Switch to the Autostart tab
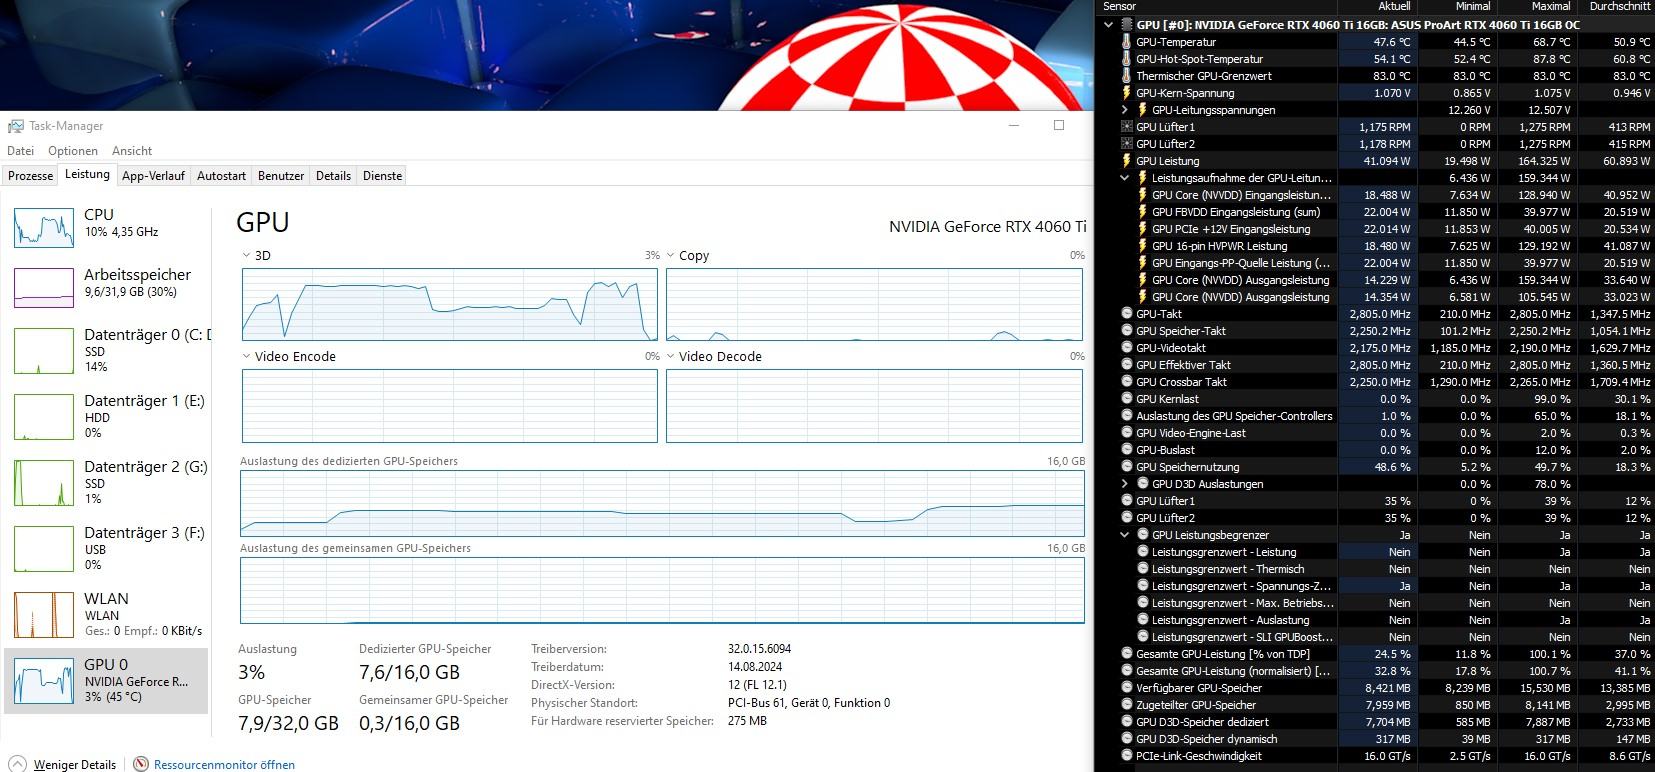Screen dimensions: 1655x772 tap(221, 176)
